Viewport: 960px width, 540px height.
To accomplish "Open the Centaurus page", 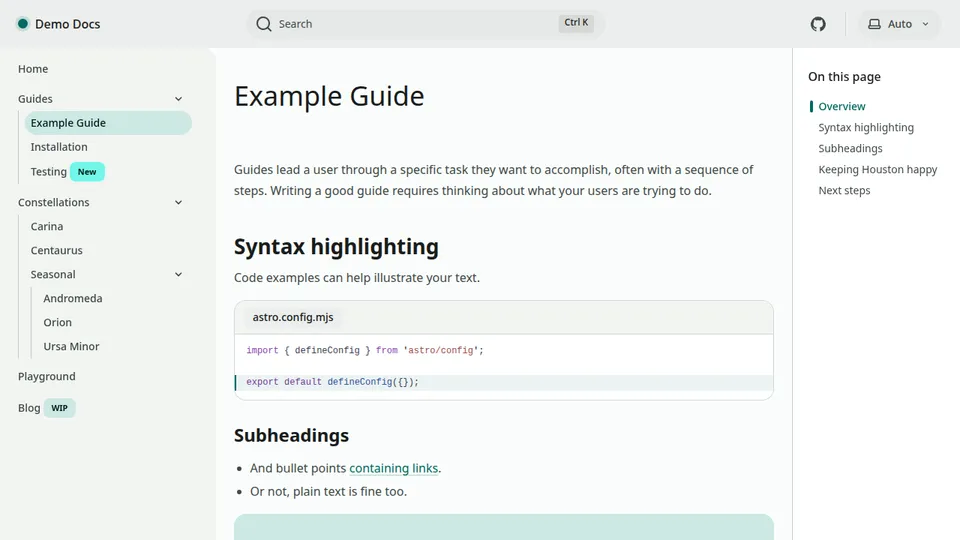I will coord(56,250).
